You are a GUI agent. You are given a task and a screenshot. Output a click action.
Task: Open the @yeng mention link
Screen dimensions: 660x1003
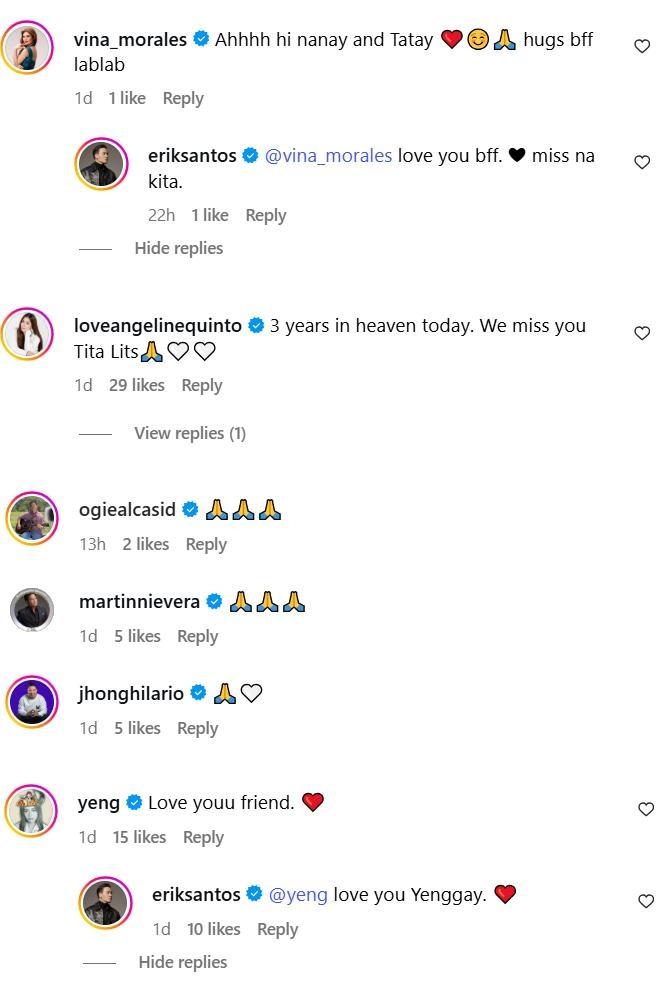pyautogui.click(x=298, y=894)
